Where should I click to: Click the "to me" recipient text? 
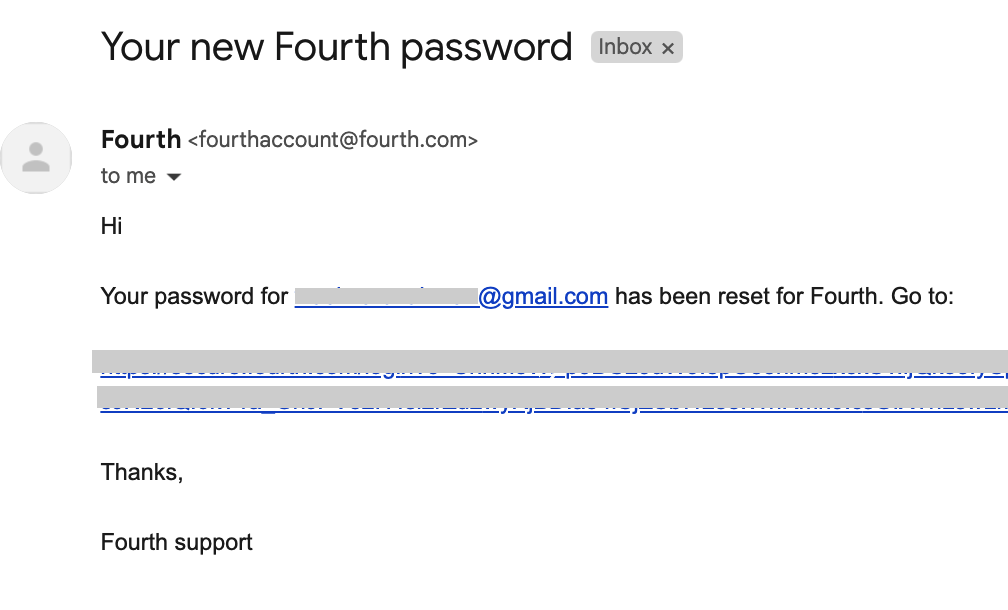[128, 175]
